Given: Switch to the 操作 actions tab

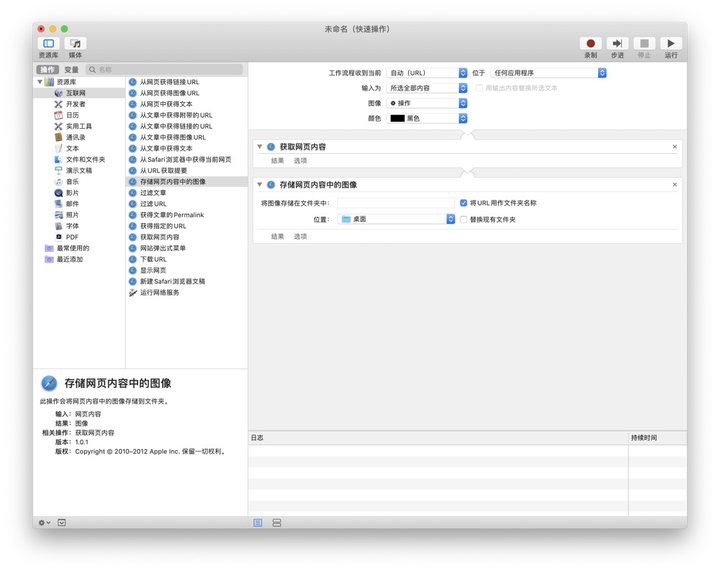Looking at the screenshot, I should (47, 69).
